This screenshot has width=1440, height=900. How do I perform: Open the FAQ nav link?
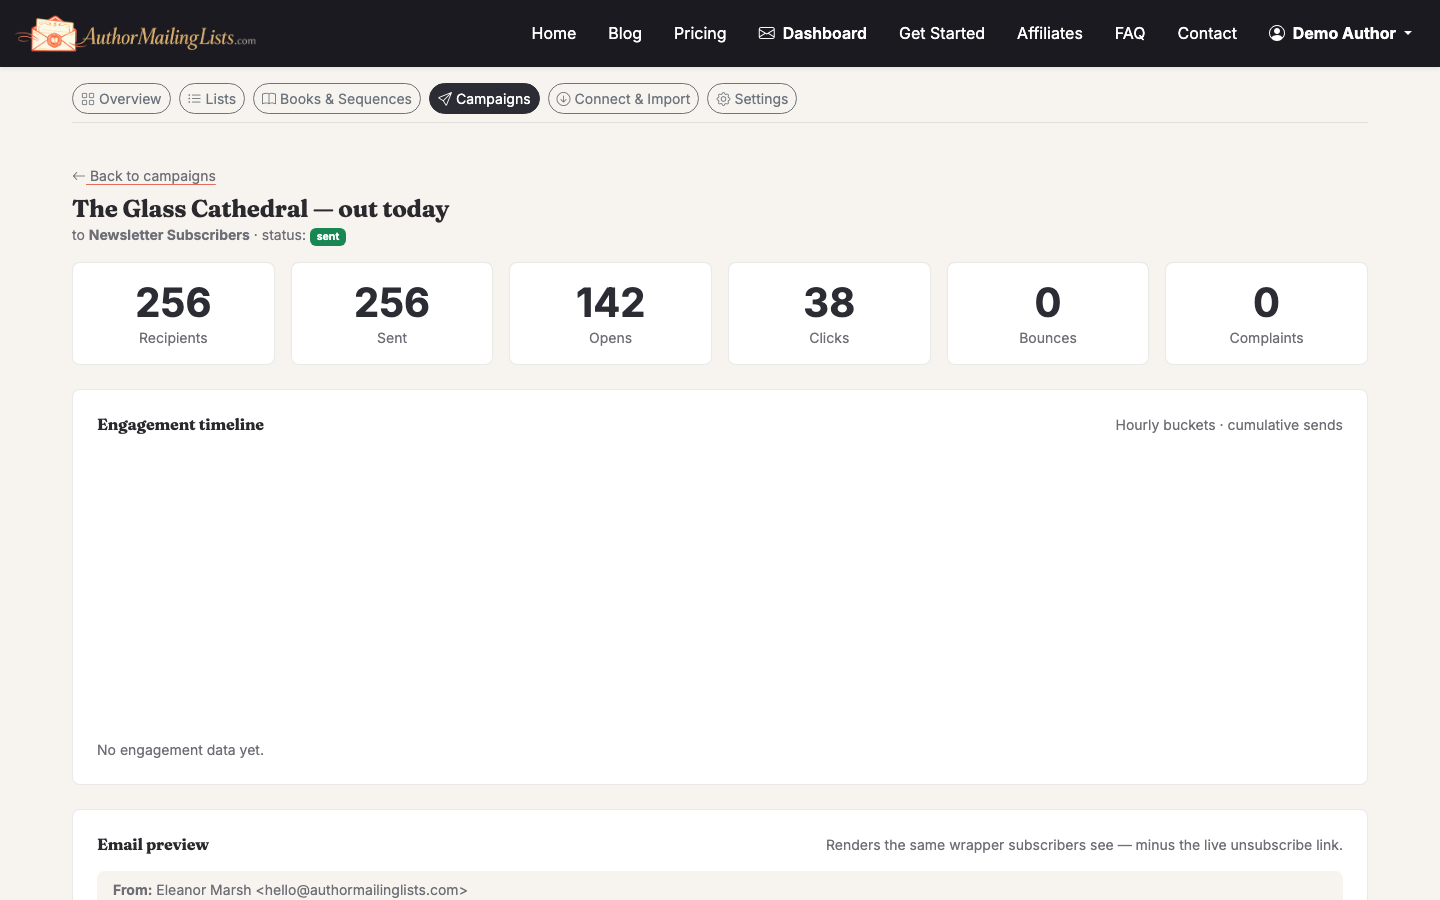(x=1130, y=33)
